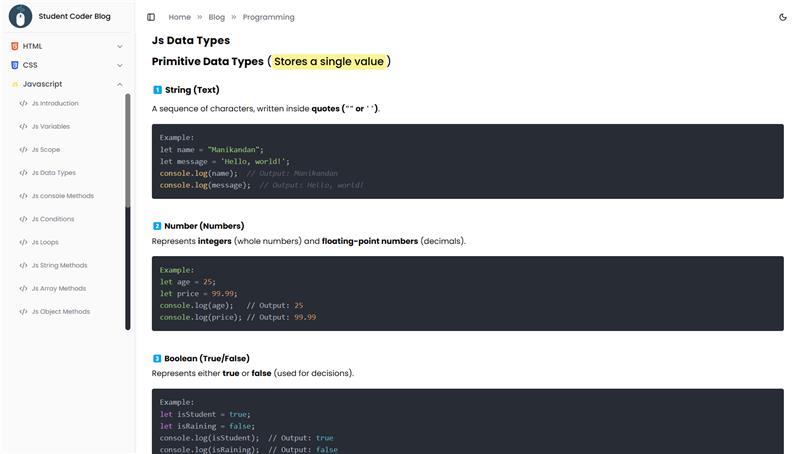
Task: Click the number 1 badge by String
Action: (157, 90)
